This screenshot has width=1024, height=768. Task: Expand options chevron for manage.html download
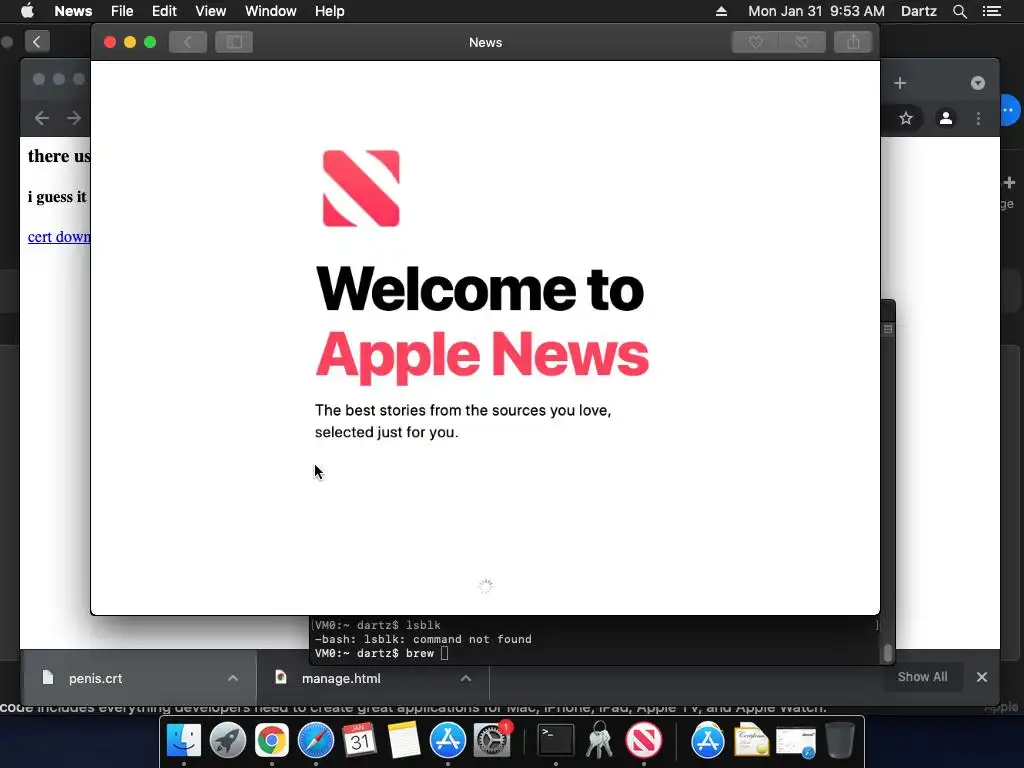[466, 678]
